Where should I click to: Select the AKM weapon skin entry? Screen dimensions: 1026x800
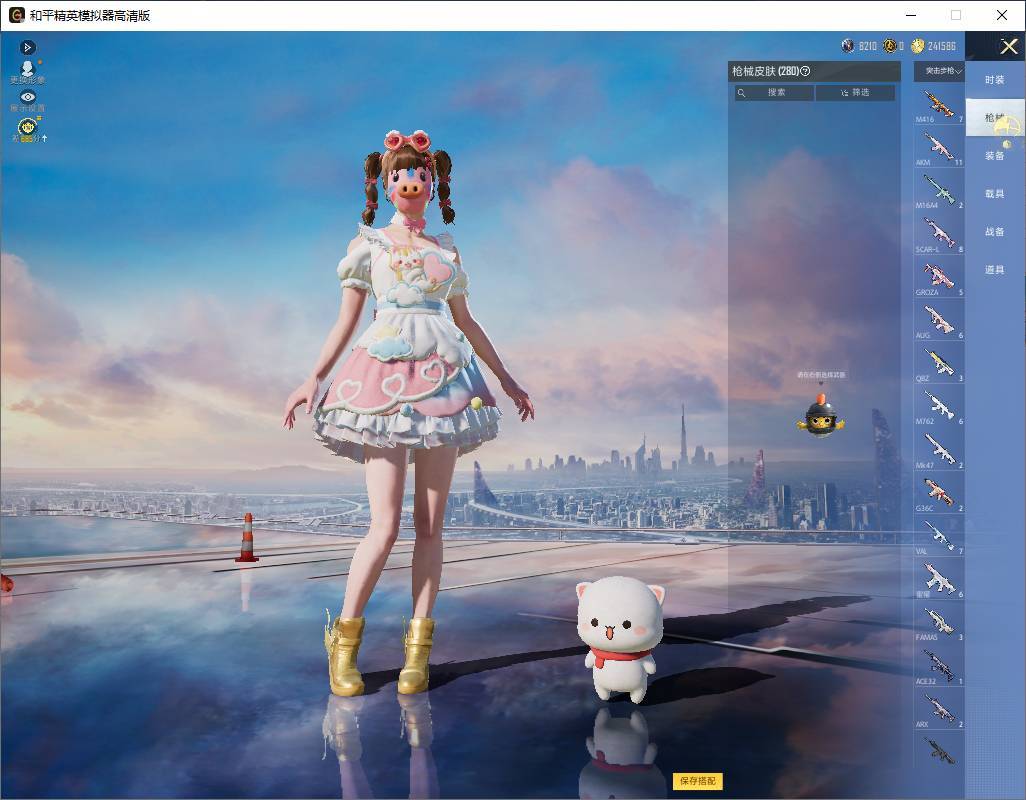click(939, 148)
